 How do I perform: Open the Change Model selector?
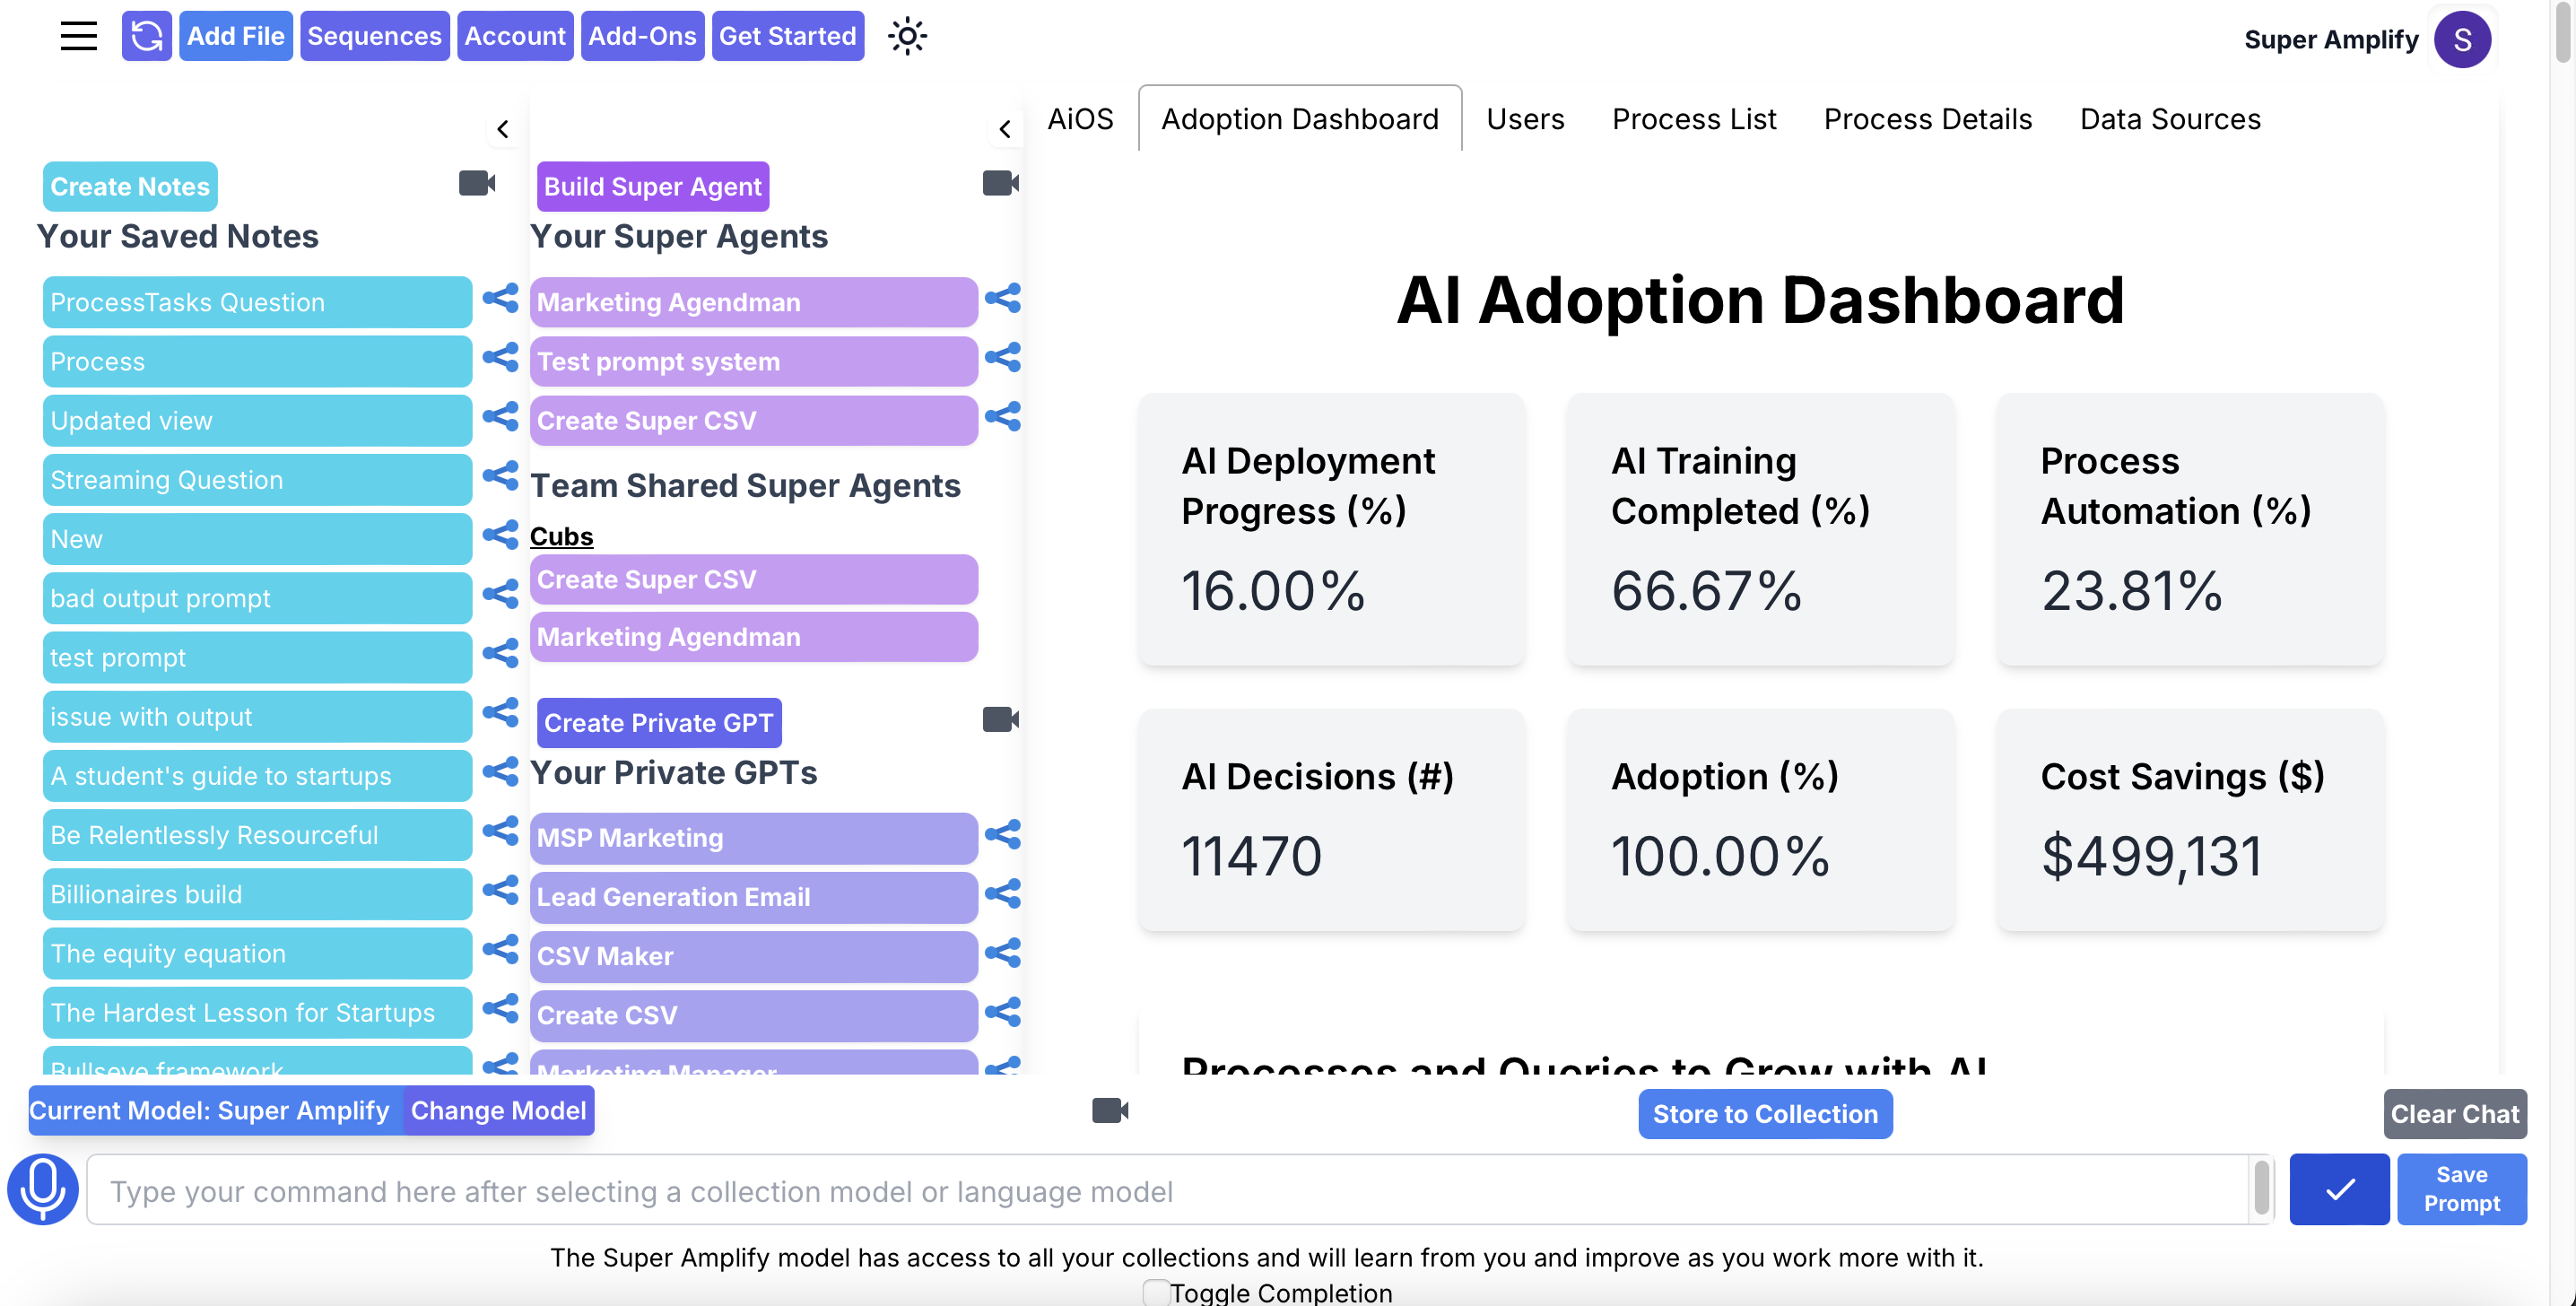click(498, 1111)
